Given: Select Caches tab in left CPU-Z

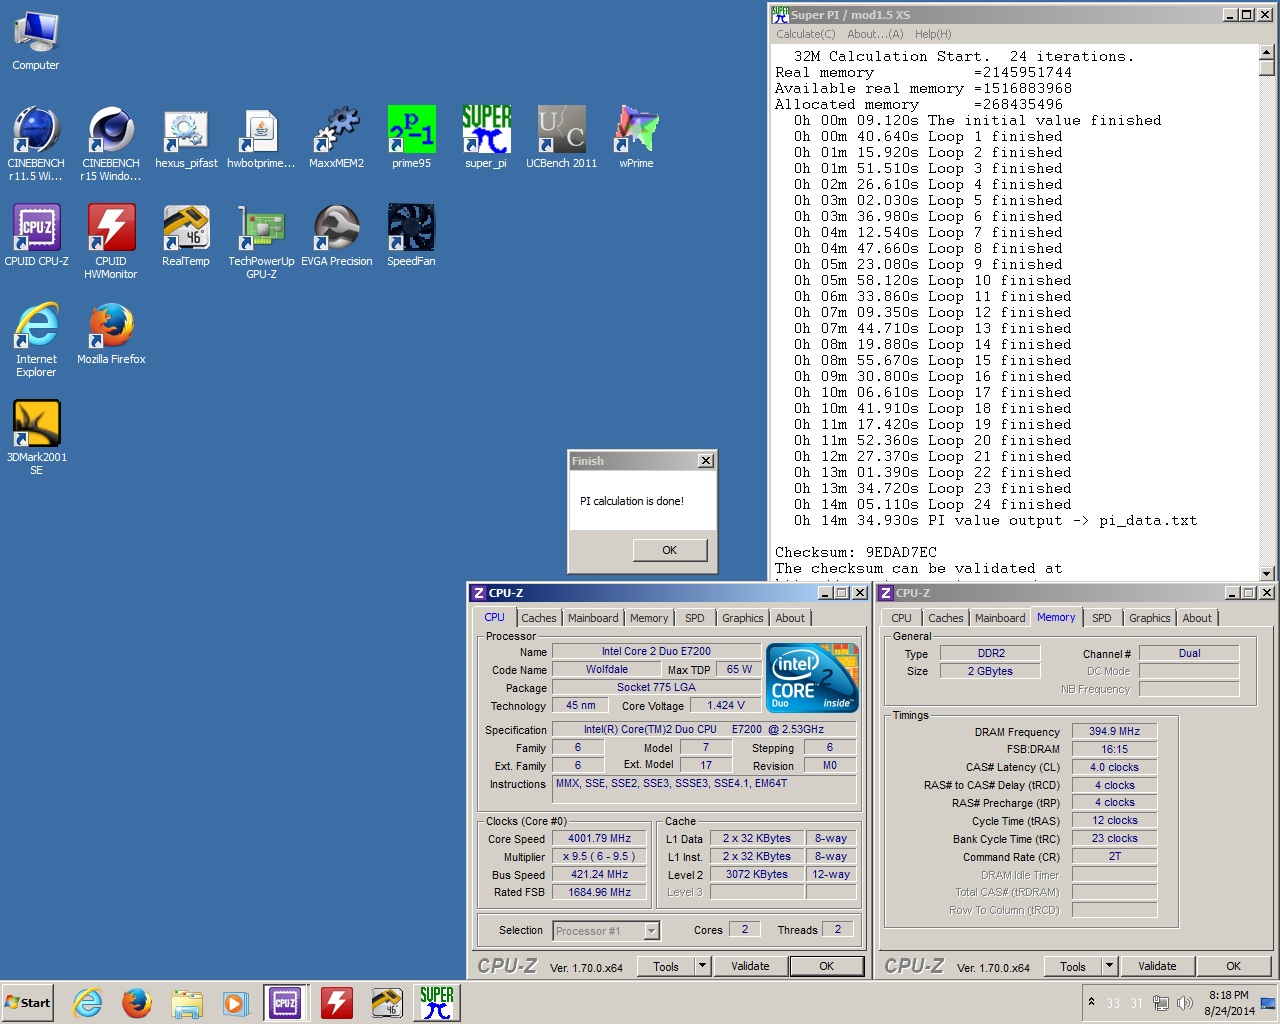Looking at the screenshot, I should pyautogui.click(x=538, y=618).
